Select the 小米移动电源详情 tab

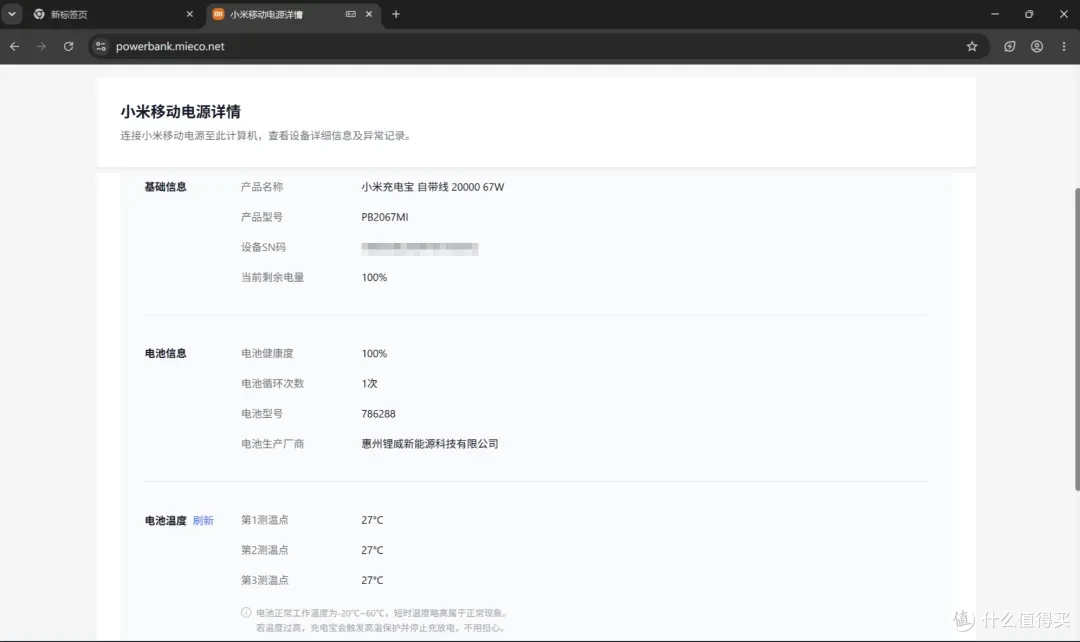point(292,14)
